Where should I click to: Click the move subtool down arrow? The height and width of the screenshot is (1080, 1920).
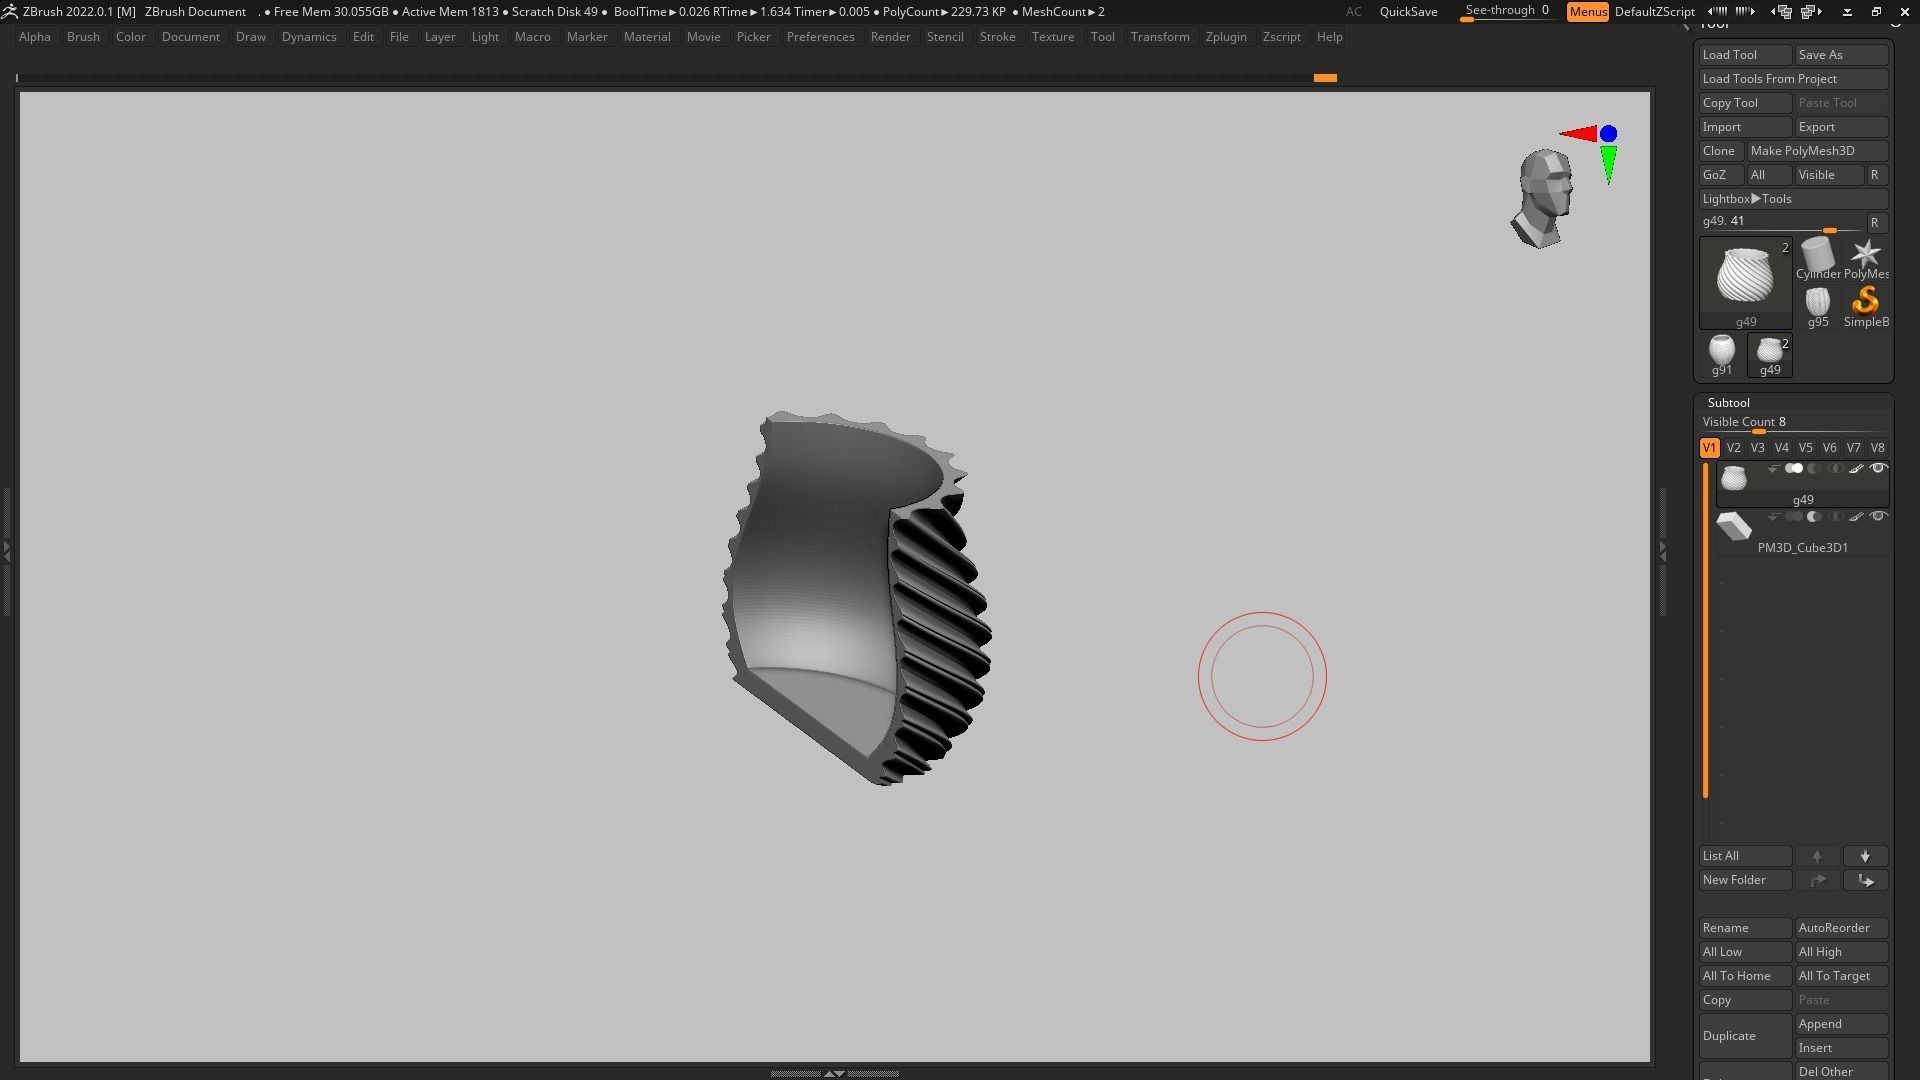tap(1865, 857)
